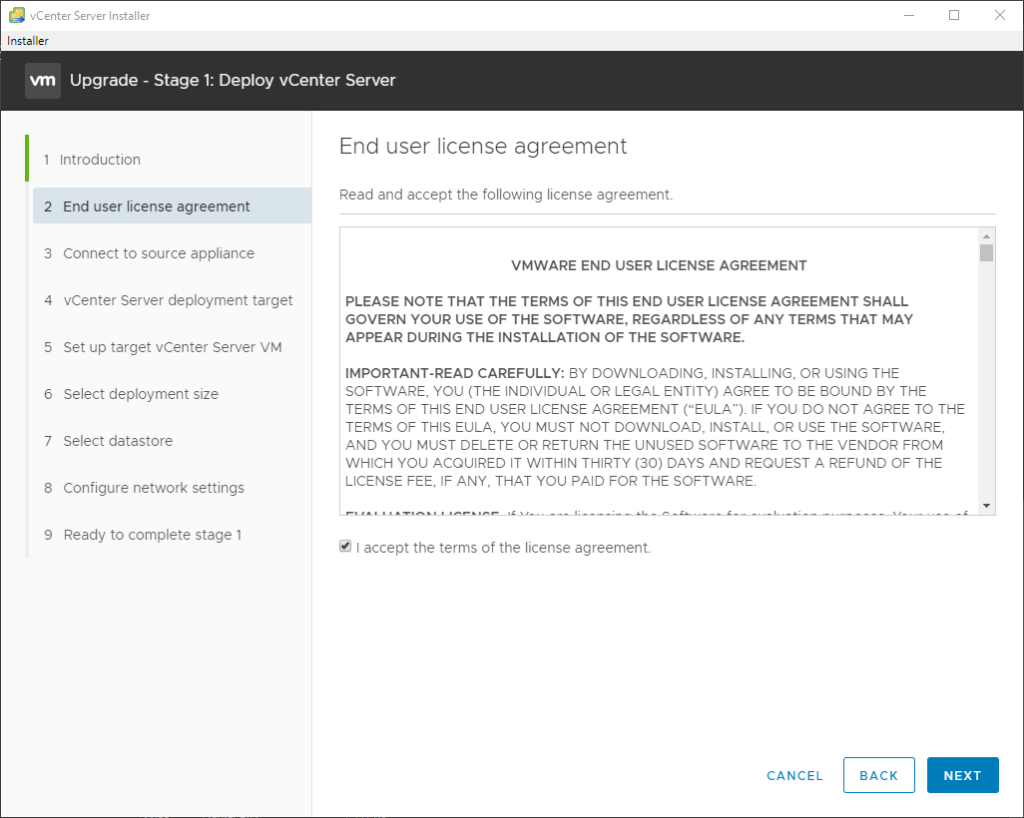Open the Installer menu
This screenshot has width=1024, height=818.
[x=27, y=40]
